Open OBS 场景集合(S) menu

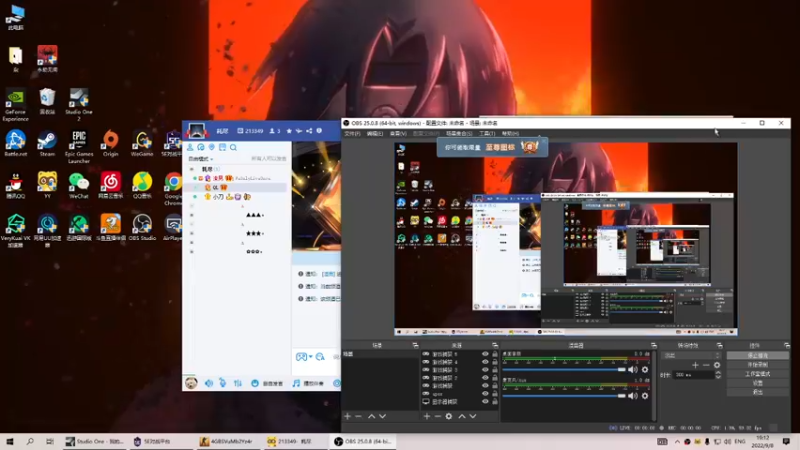pos(459,134)
